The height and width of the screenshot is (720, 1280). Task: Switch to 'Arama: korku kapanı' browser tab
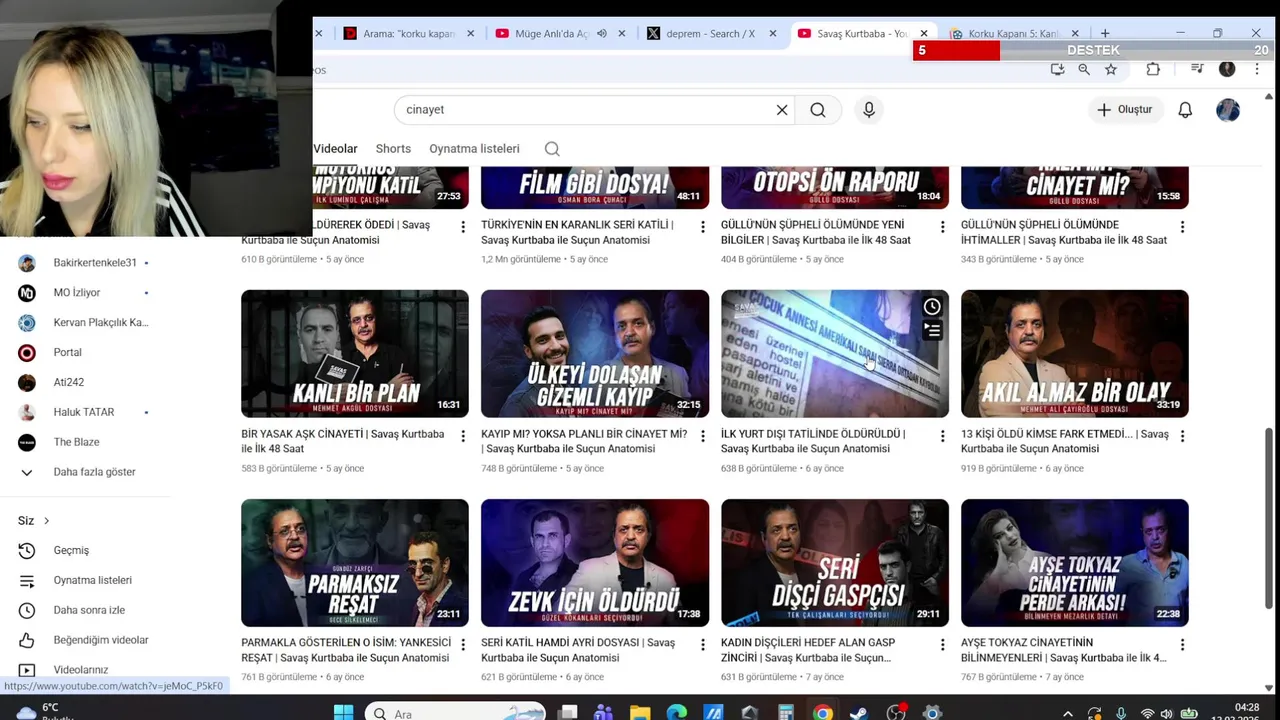409,34
